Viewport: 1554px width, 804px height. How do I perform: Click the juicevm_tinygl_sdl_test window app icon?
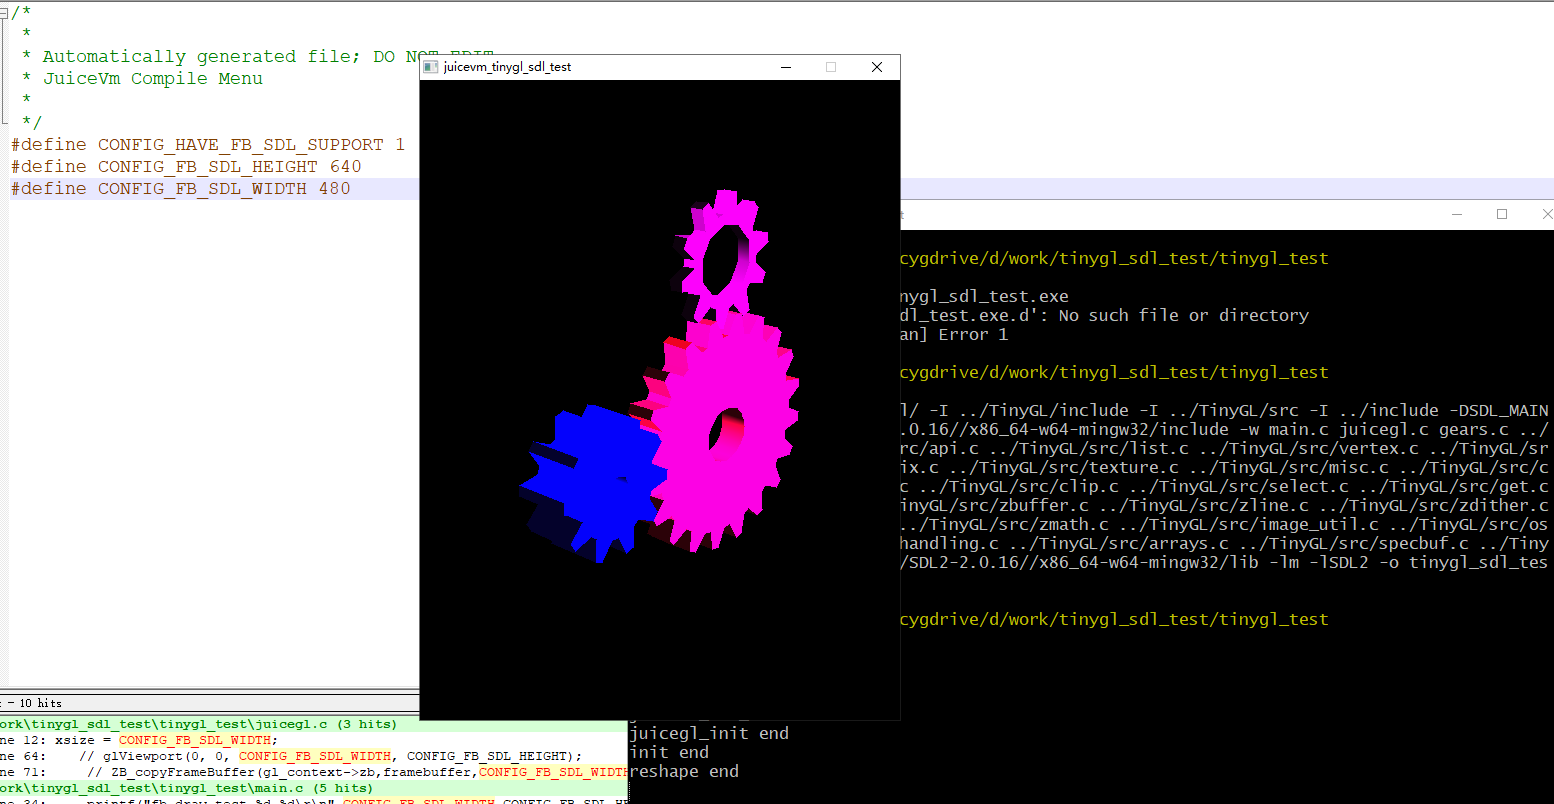[x=431, y=67]
